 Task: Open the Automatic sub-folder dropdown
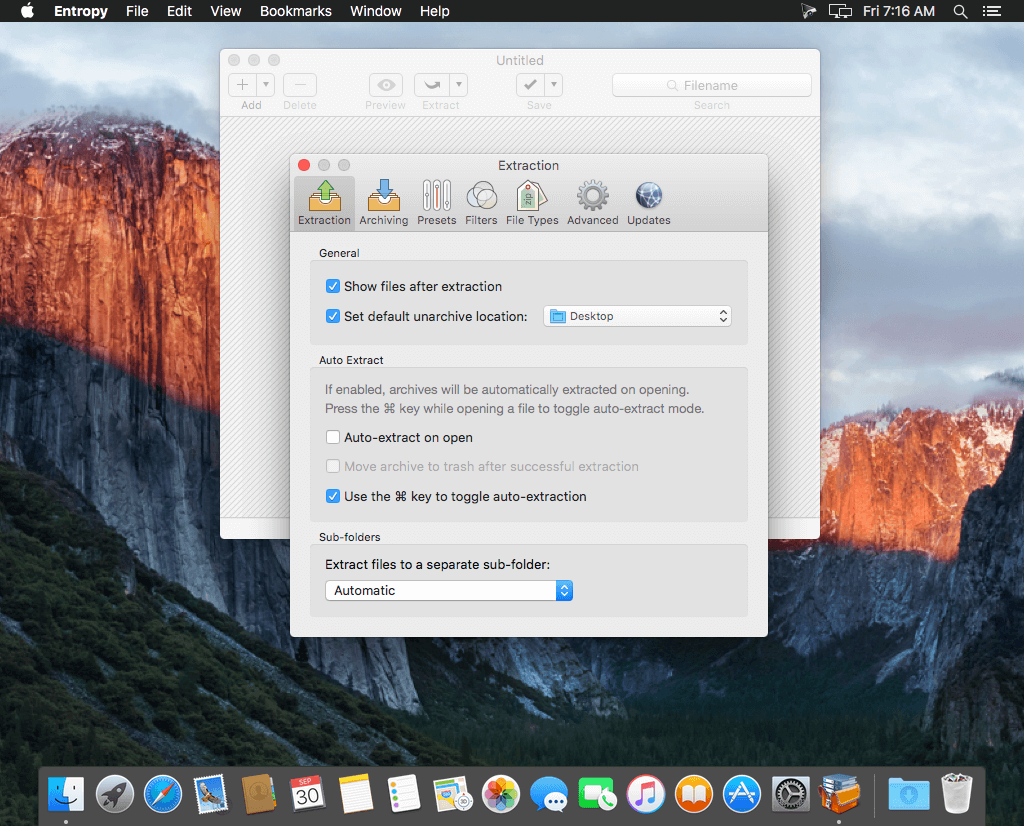(449, 590)
